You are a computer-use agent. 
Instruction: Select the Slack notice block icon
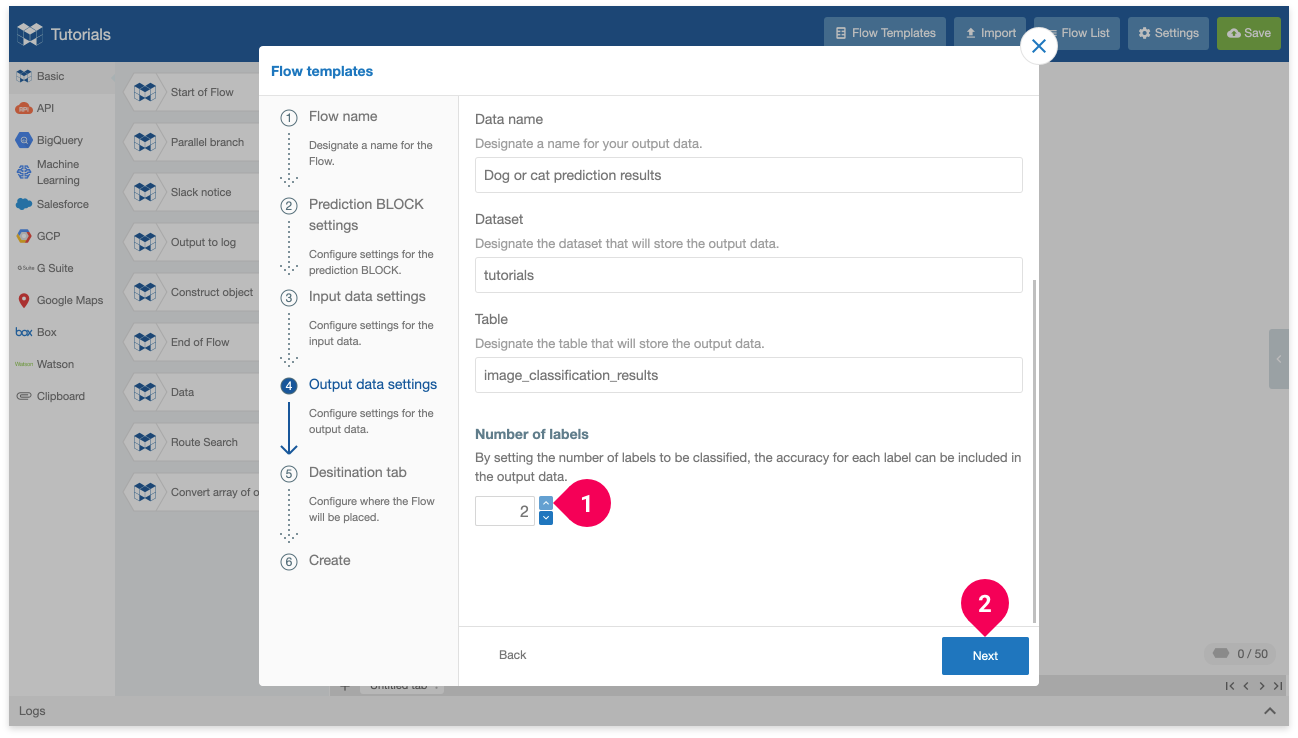tap(145, 192)
